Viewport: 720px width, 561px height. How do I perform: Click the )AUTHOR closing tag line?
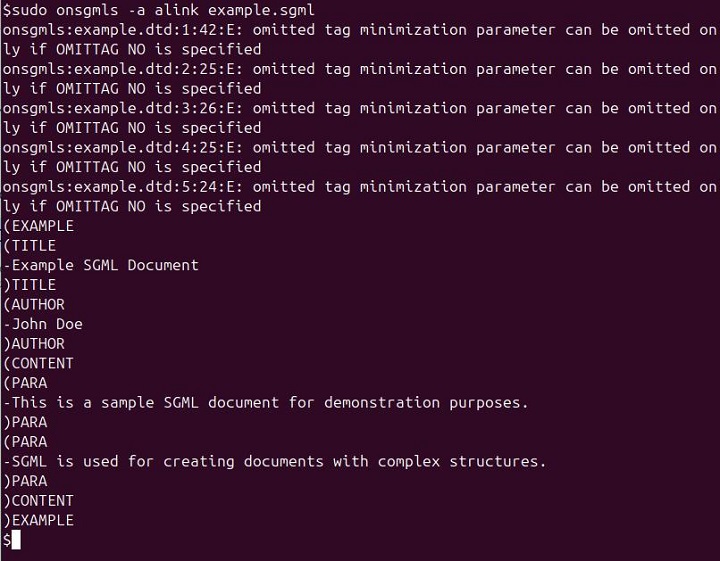coord(35,344)
